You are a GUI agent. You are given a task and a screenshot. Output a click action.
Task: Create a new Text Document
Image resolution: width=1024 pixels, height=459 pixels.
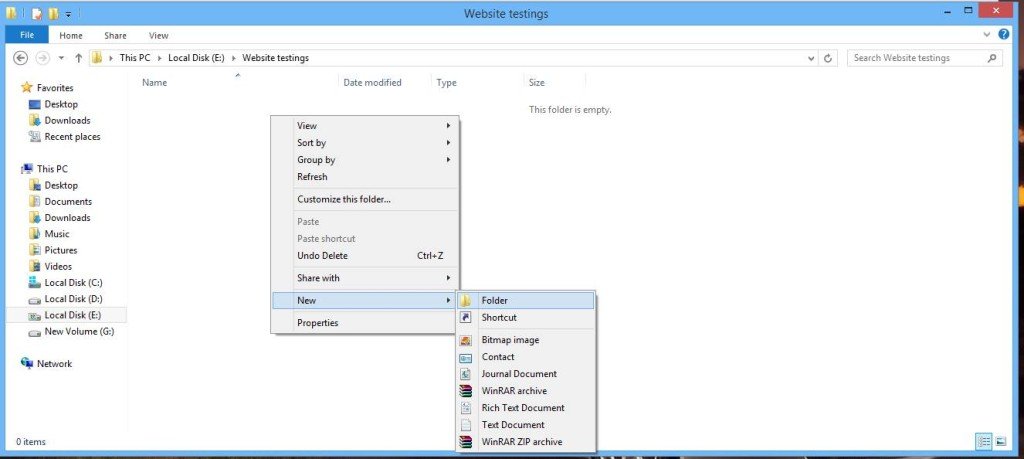point(526,424)
